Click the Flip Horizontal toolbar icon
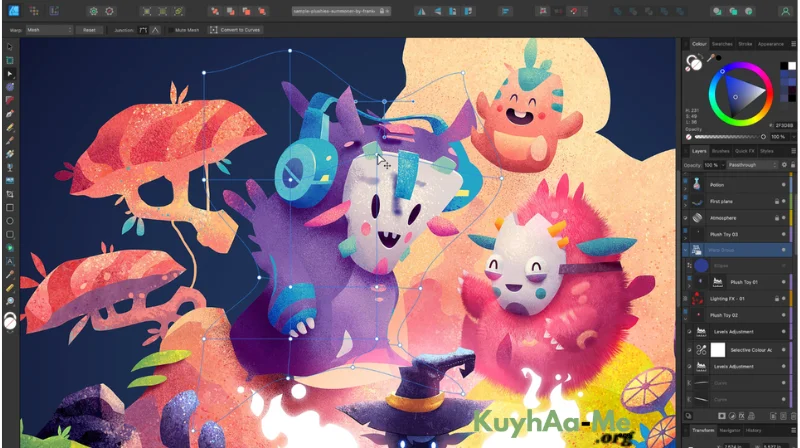The width and height of the screenshot is (800, 448). click(x=421, y=11)
